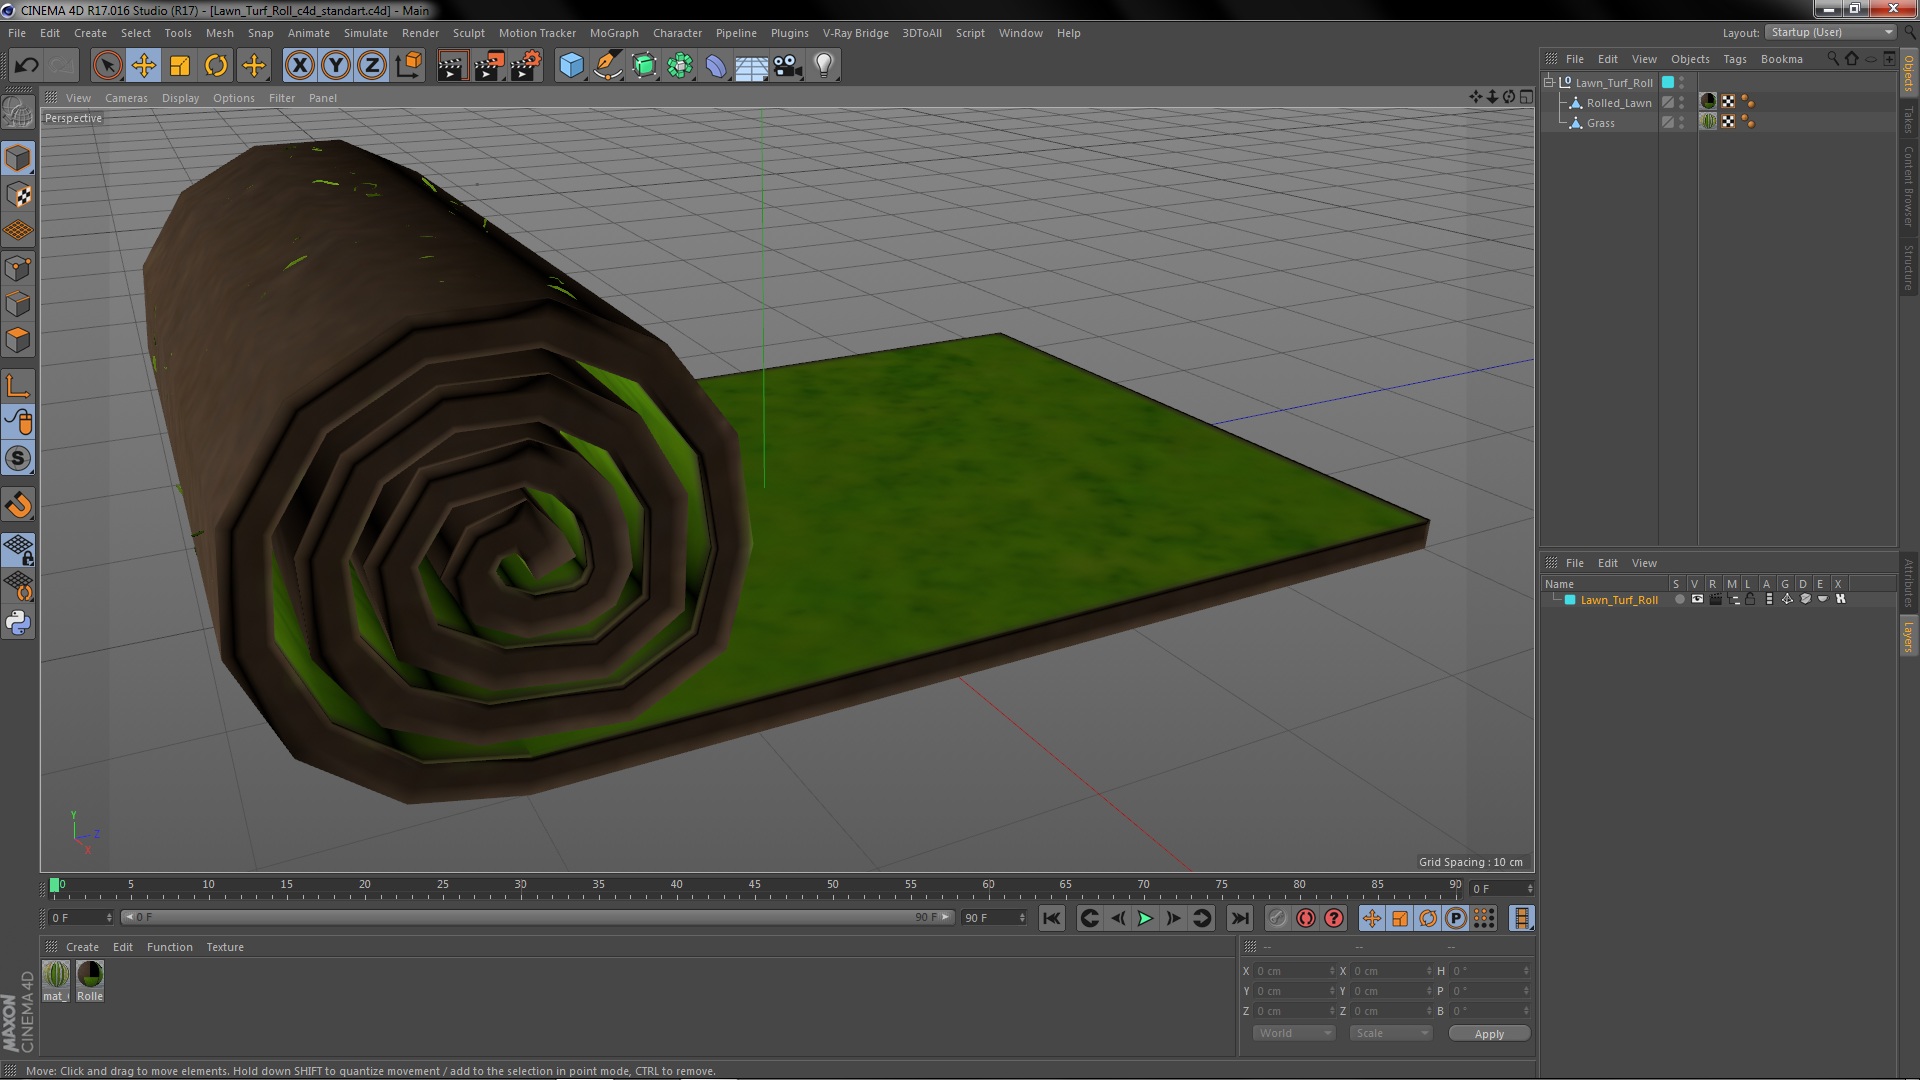
Task: Switch to Polygons mode
Action: coord(18,340)
